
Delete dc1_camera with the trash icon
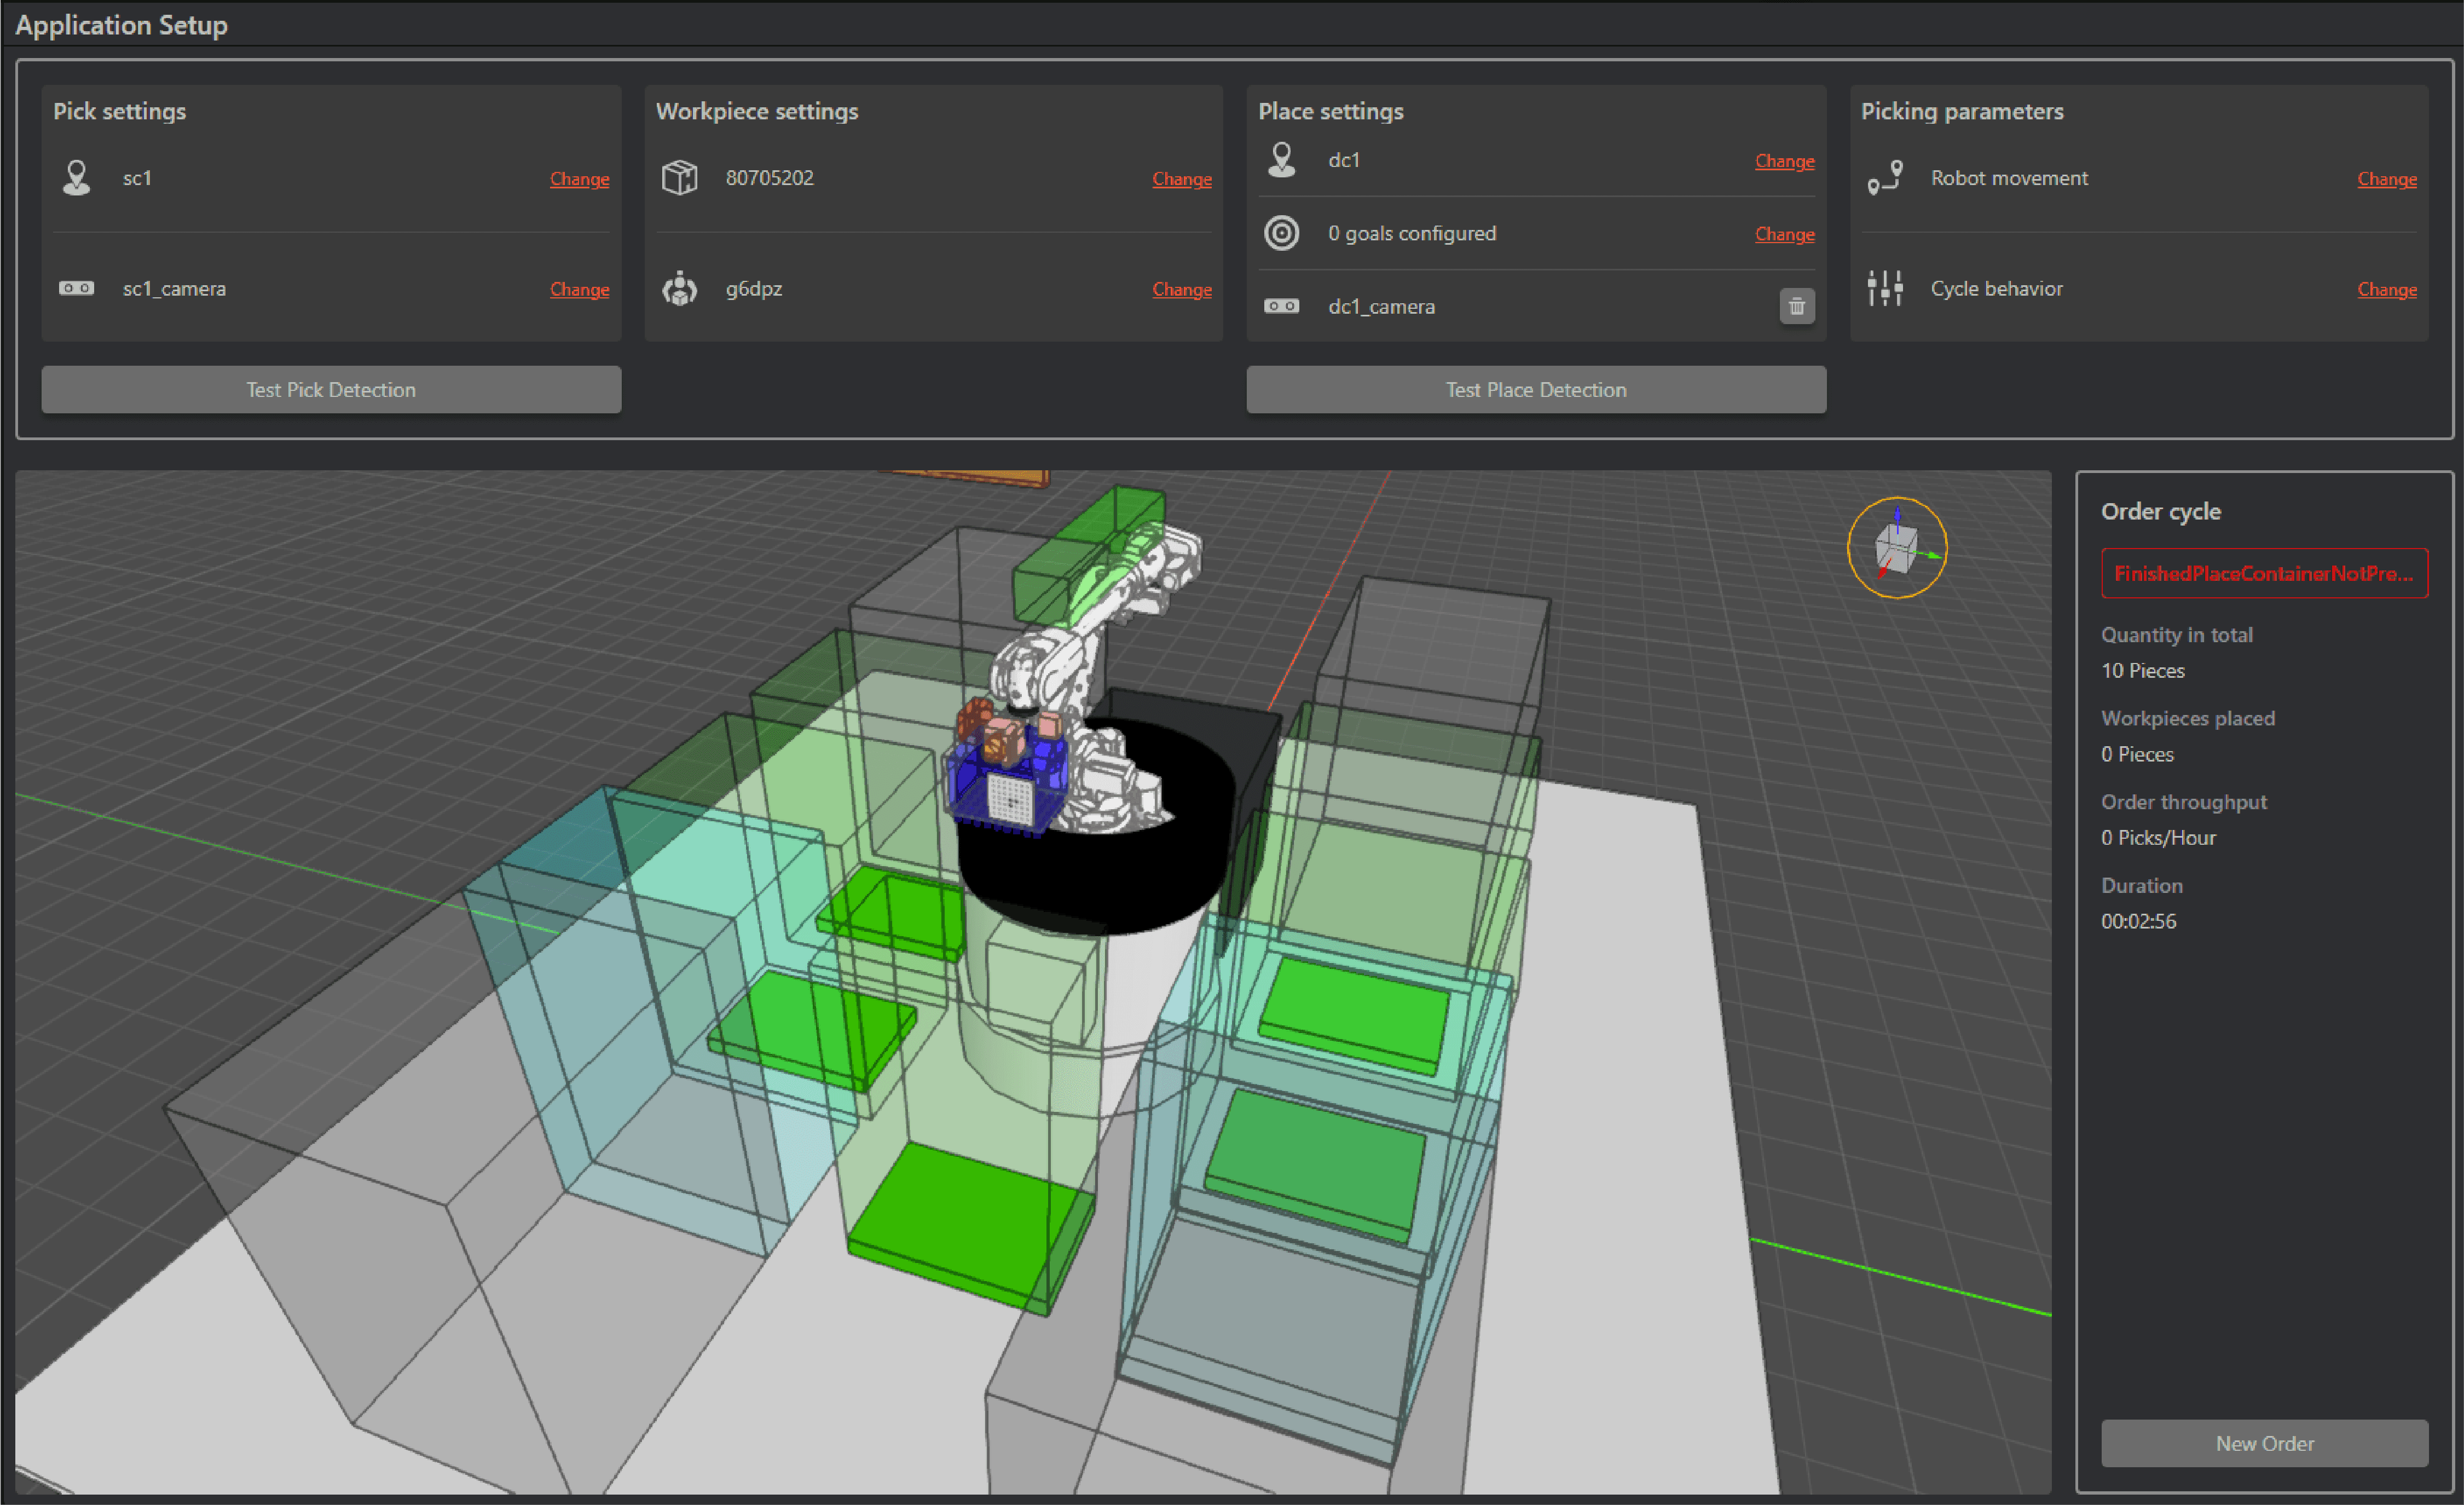click(1796, 306)
